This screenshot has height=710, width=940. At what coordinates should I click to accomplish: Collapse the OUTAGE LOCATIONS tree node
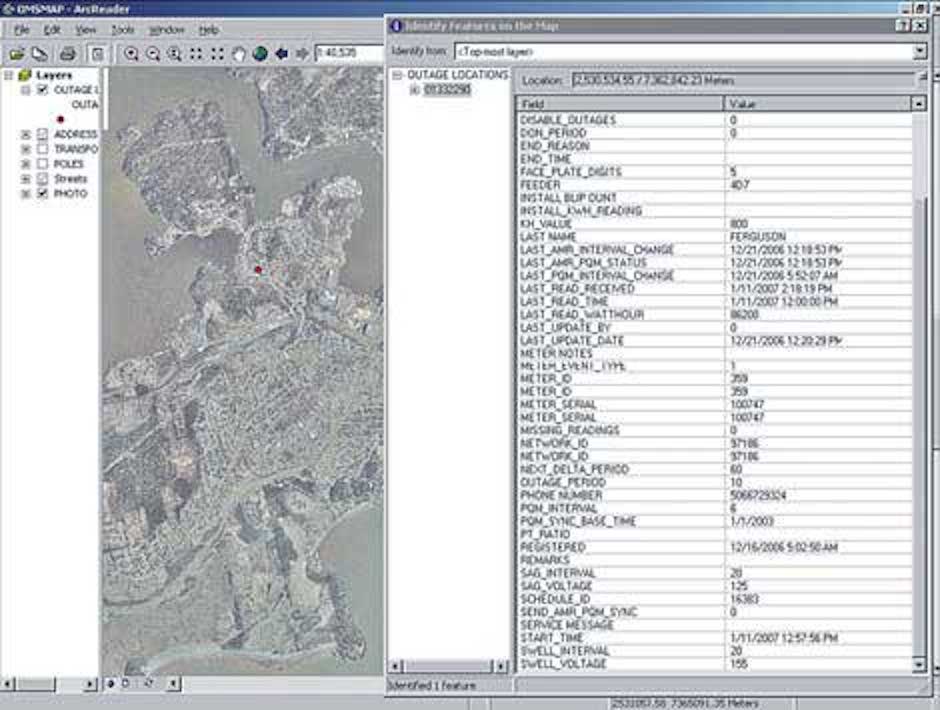397,76
